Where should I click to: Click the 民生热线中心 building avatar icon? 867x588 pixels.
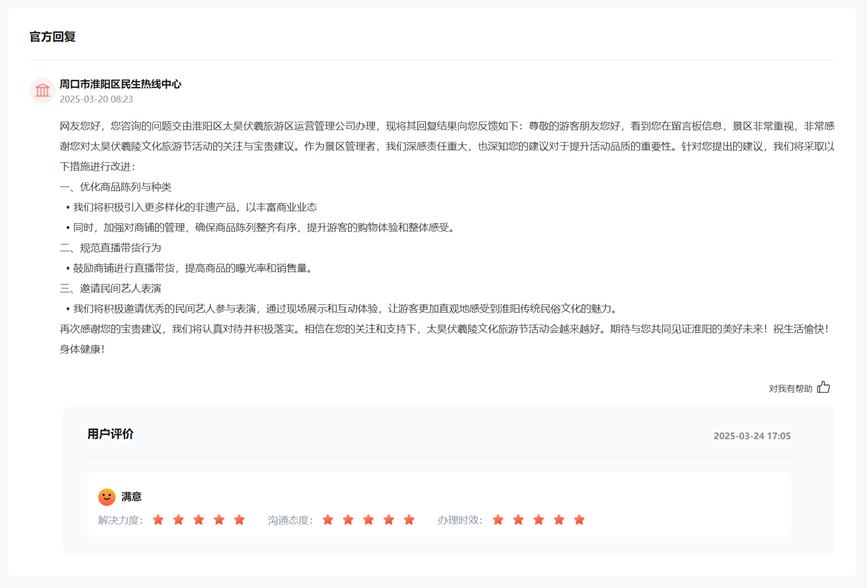coord(42,91)
